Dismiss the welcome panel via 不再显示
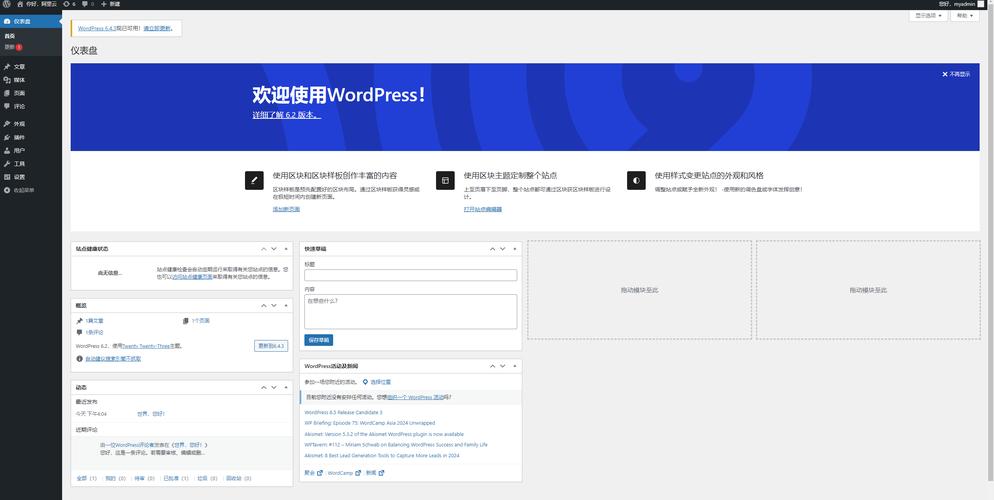The width and height of the screenshot is (994, 500). coord(956,74)
